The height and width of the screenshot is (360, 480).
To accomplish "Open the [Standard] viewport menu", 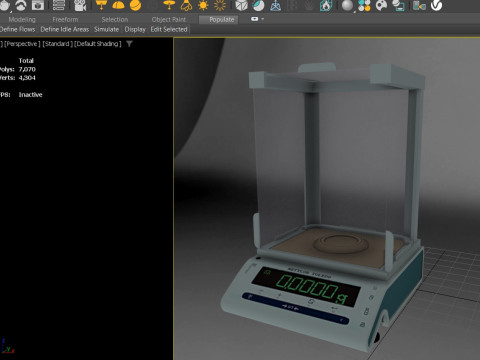I will pos(57,44).
